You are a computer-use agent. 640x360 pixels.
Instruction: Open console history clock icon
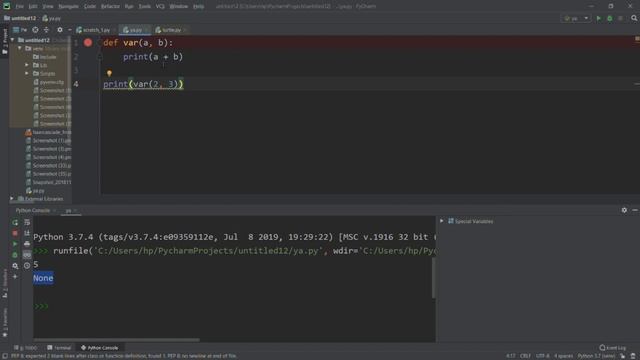[27, 266]
